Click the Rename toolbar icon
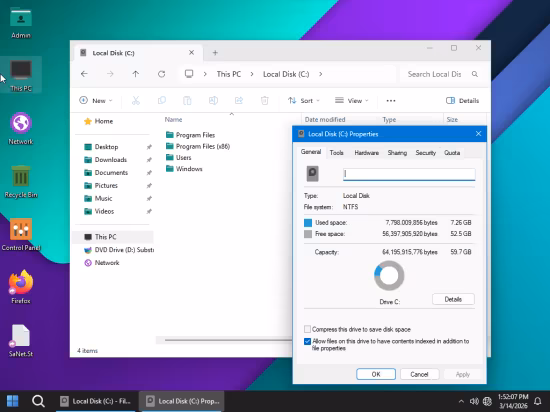This screenshot has height=412, width=550. [x=213, y=101]
